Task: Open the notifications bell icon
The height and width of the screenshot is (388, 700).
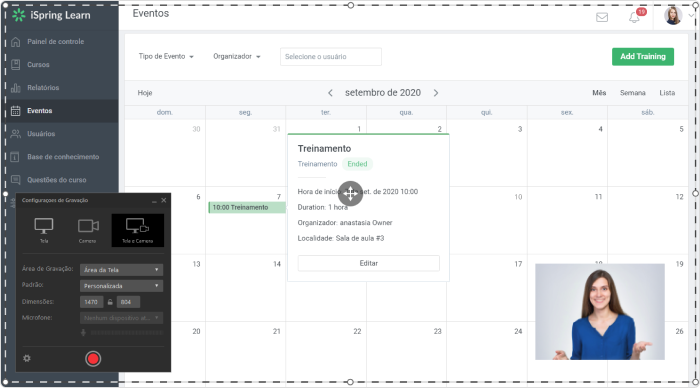Action: click(x=634, y=18)
